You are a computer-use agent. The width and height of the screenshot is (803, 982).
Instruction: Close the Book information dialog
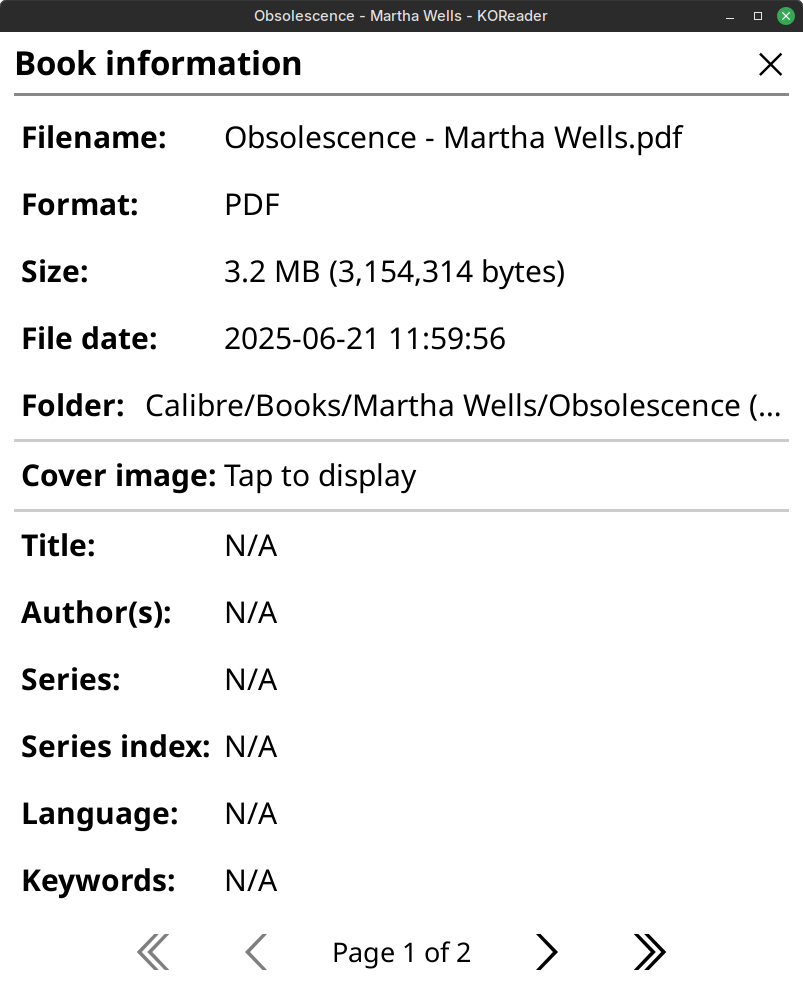[770, 65]
